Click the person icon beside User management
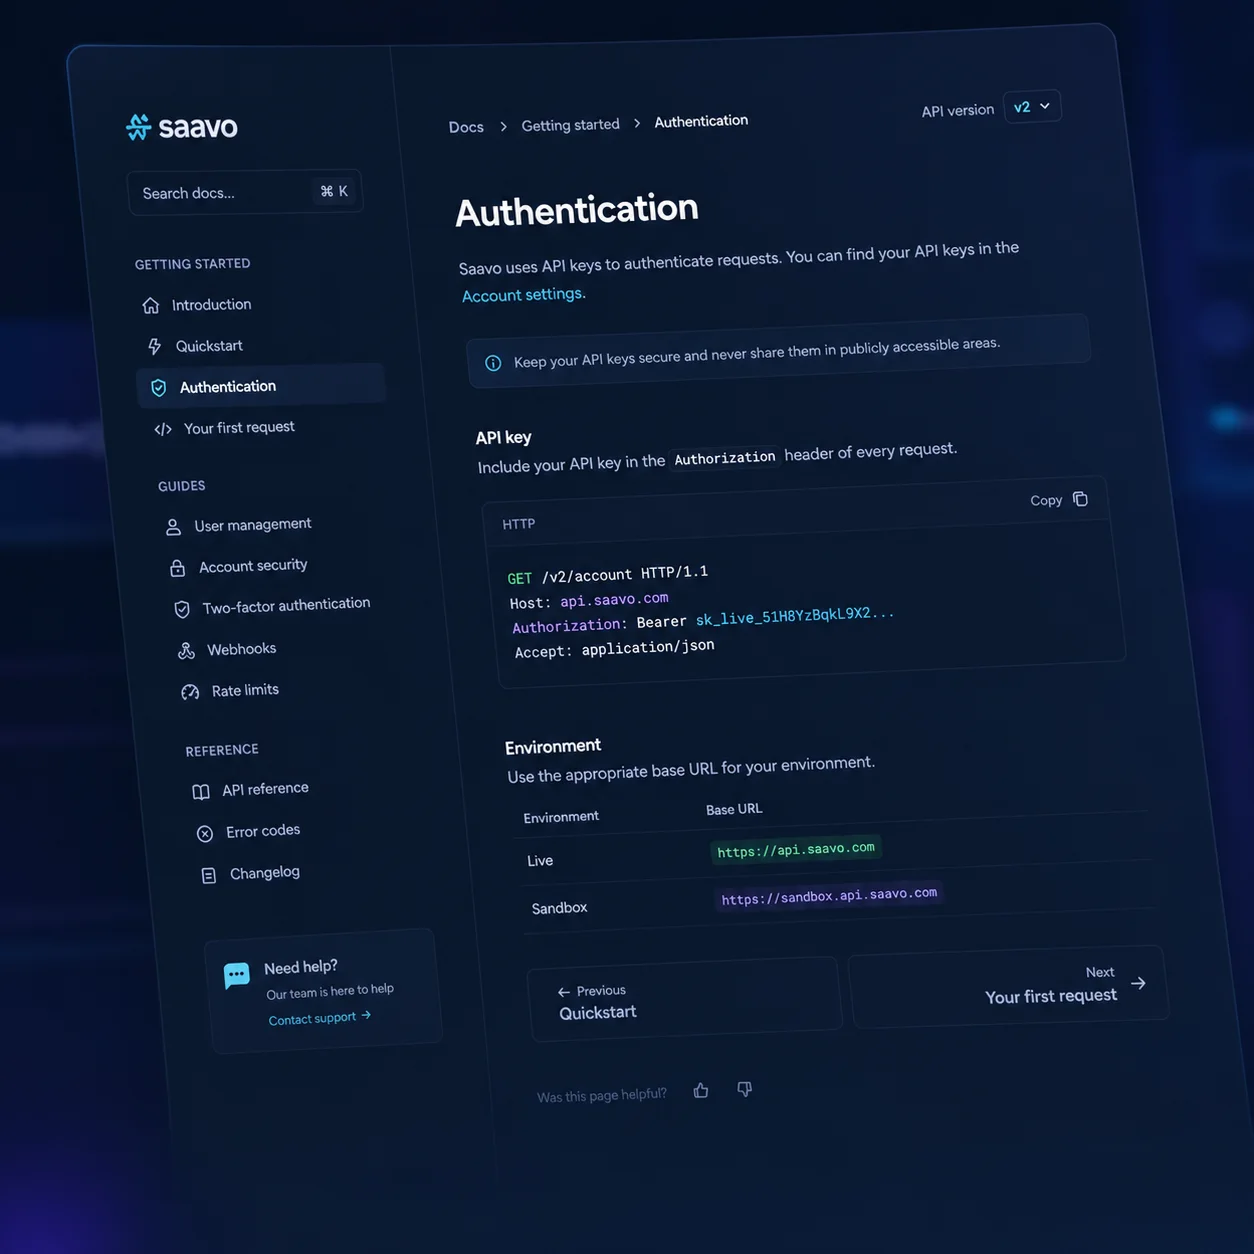This screenshot has width=1254, height=1254. [173, 527]
